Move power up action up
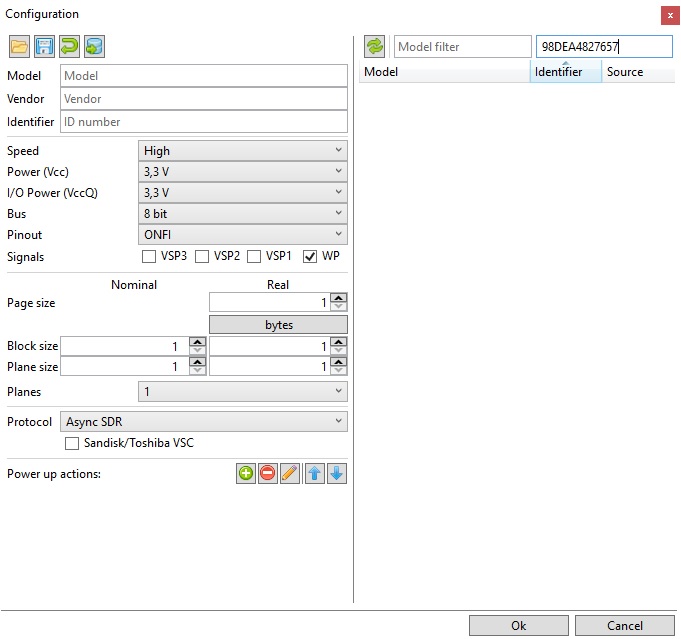681x639 pixels. (x=315, y=473)
